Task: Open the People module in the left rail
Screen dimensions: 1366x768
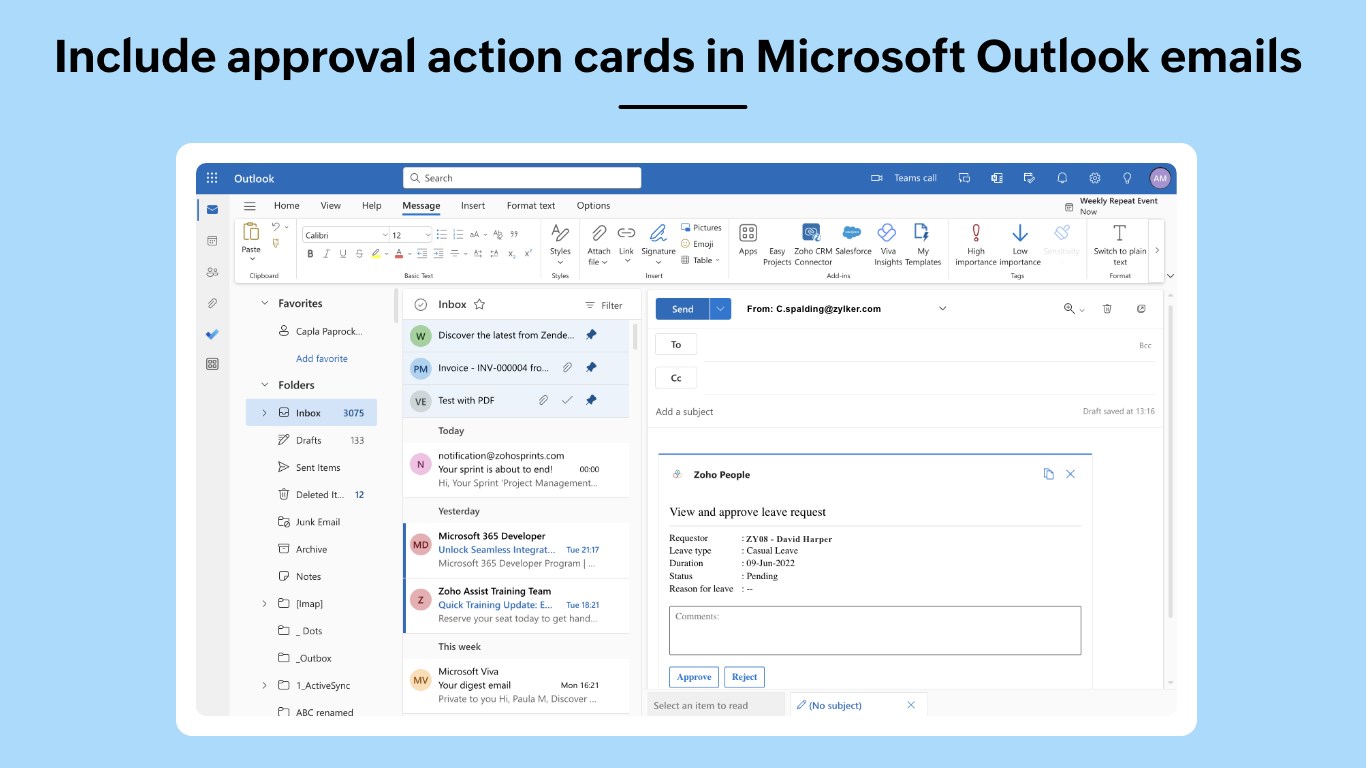Action: [212, 272]
